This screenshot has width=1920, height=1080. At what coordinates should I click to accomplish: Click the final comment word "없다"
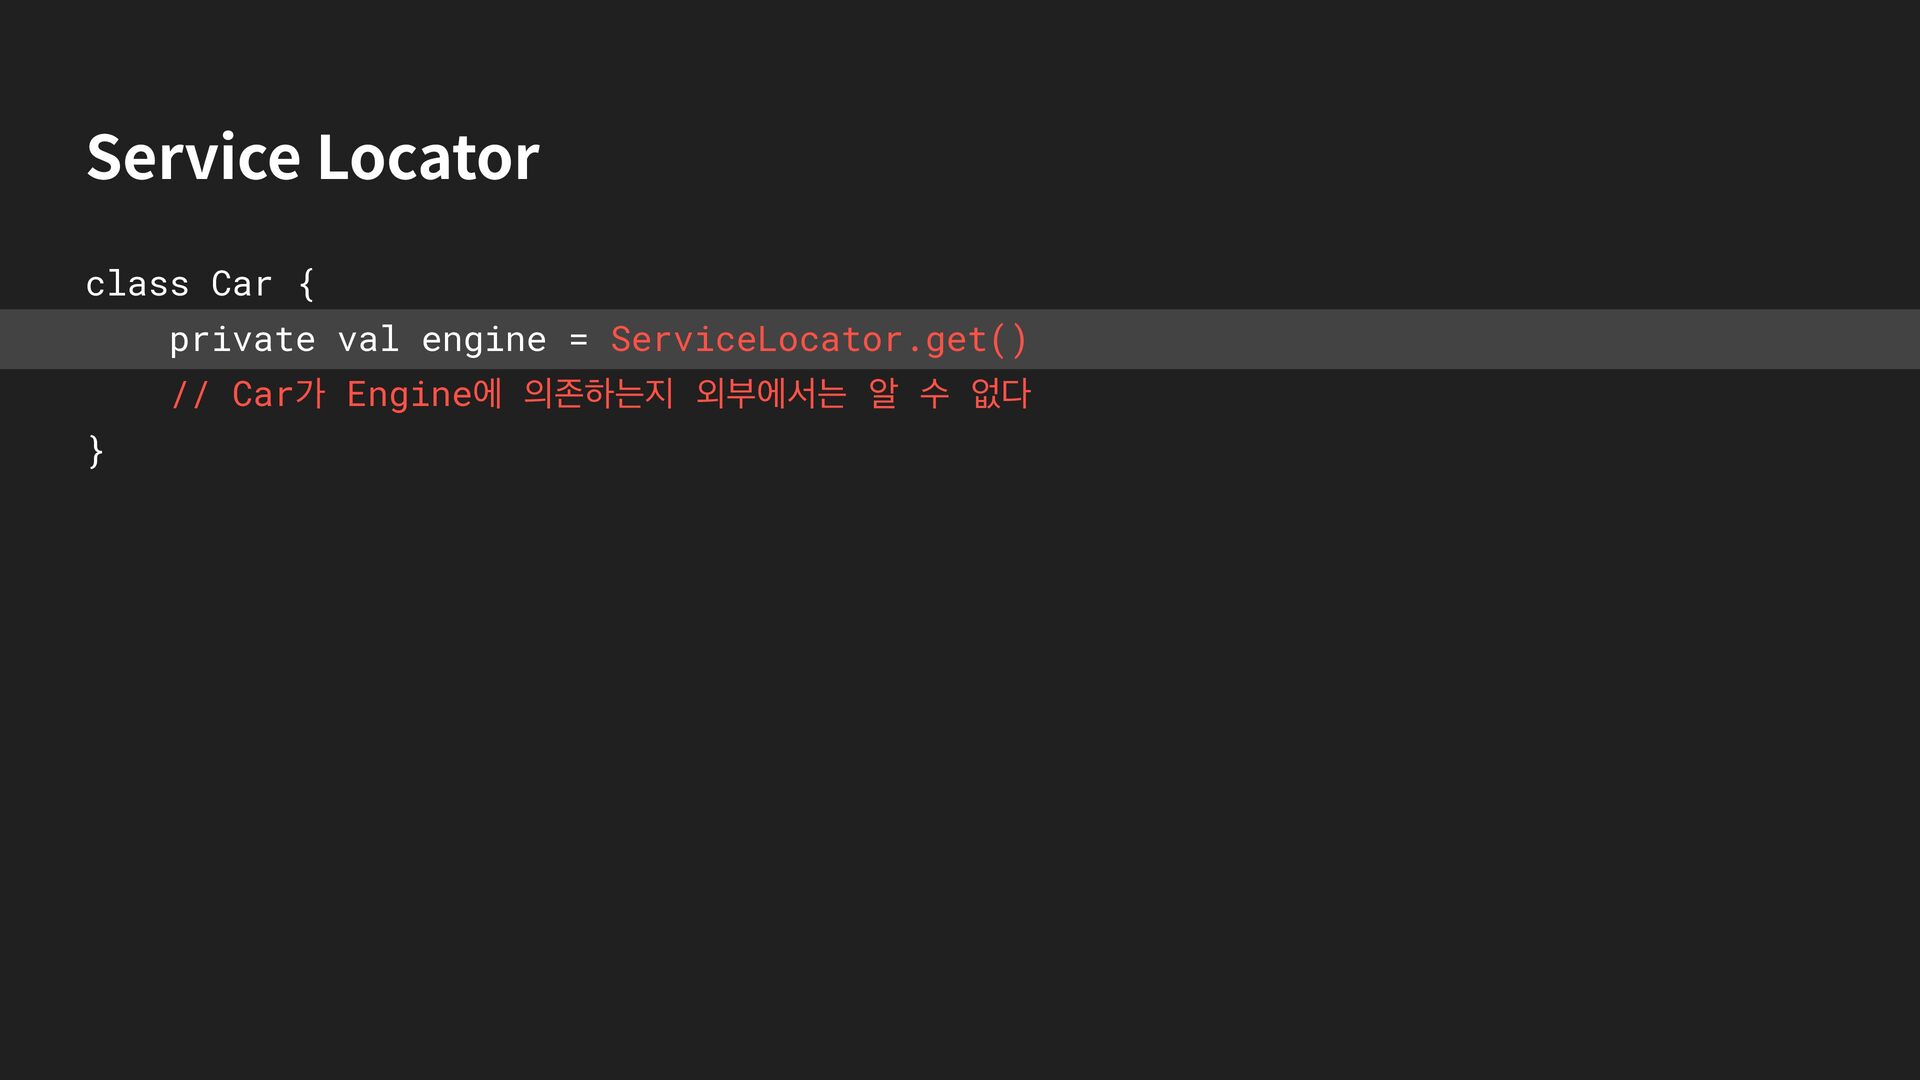coord(1000,394)
